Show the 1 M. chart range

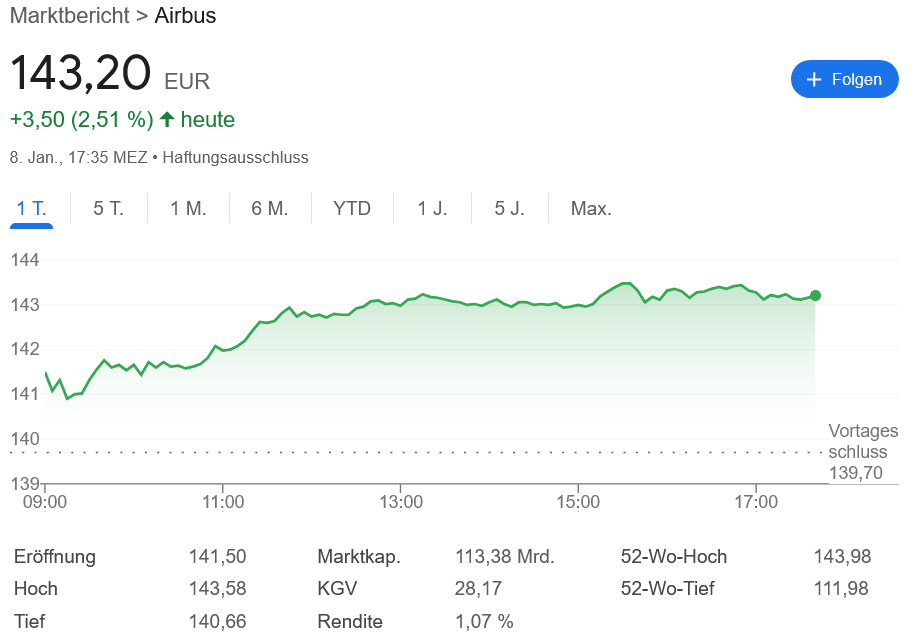coord(188,208)
